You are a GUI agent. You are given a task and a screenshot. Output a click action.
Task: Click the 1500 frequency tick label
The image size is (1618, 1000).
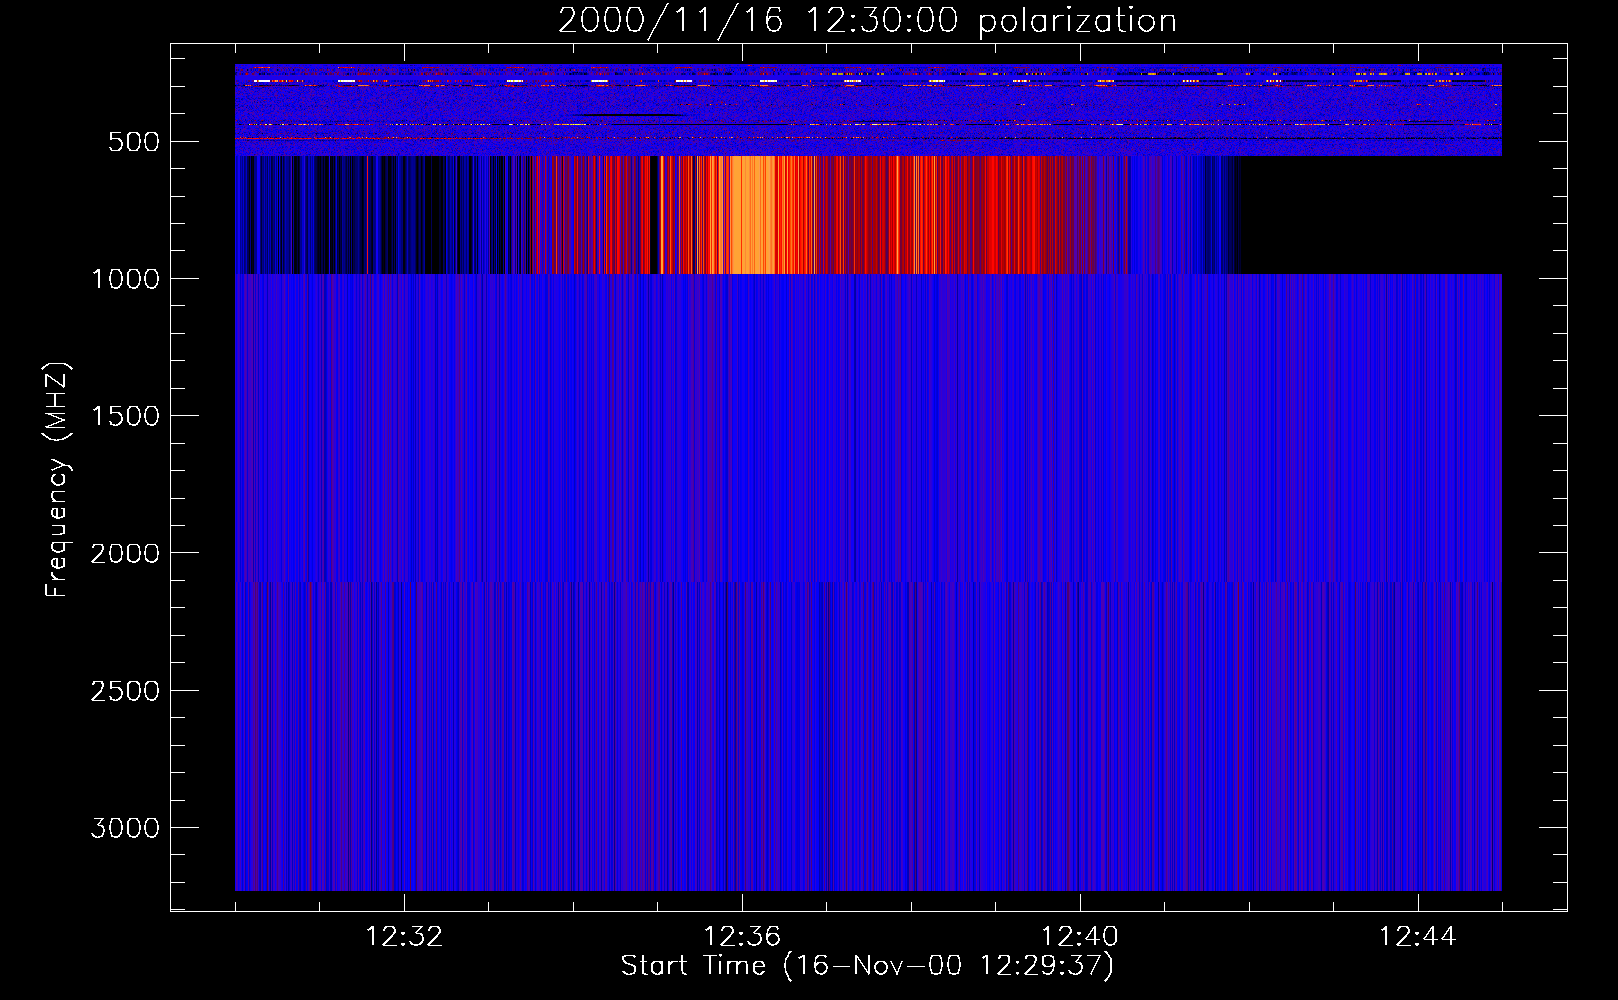tap(125, 416)
